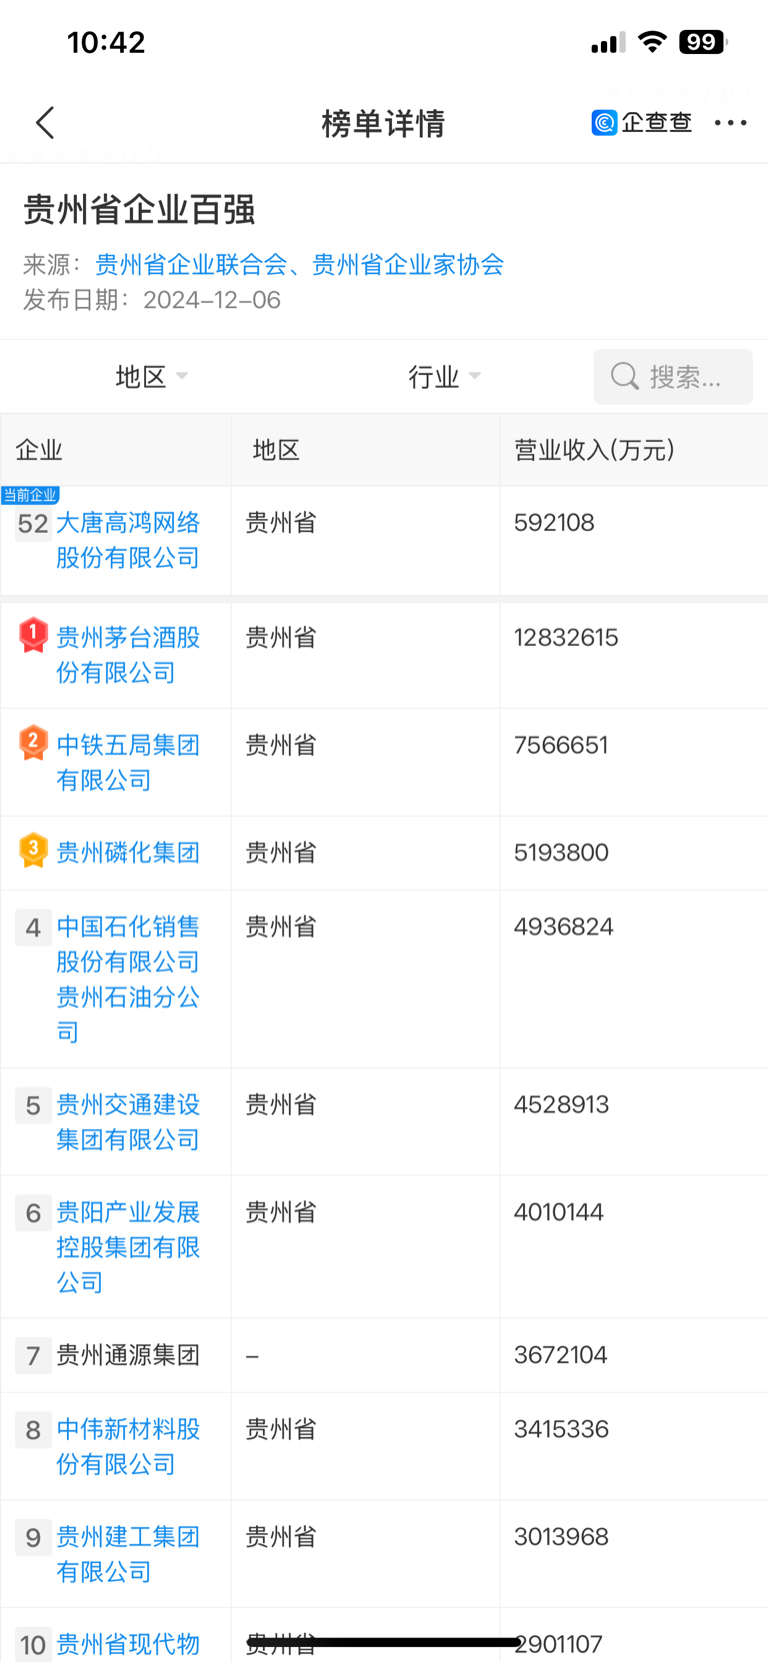Viewport: 768px width, 1663px height.
Task: Tap the 营业收入(万元) column header
Action: (x=594, y=450)
